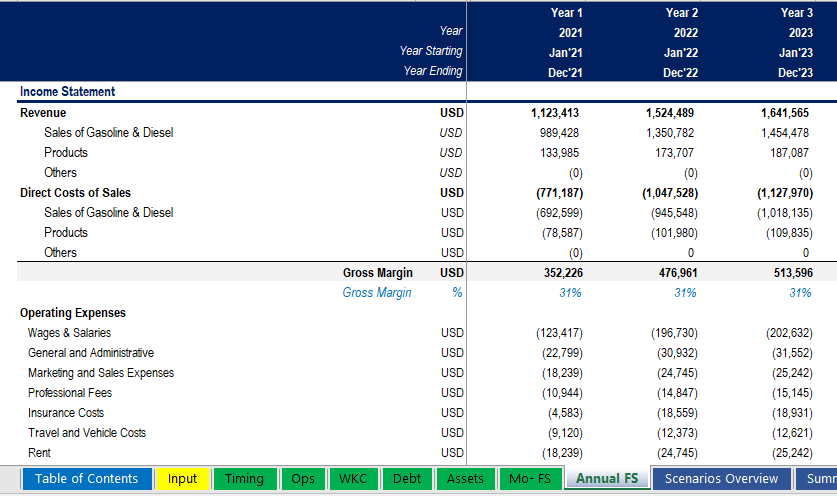
Task: Click cost cell (1,018,135)
Action: coord(785,212)
